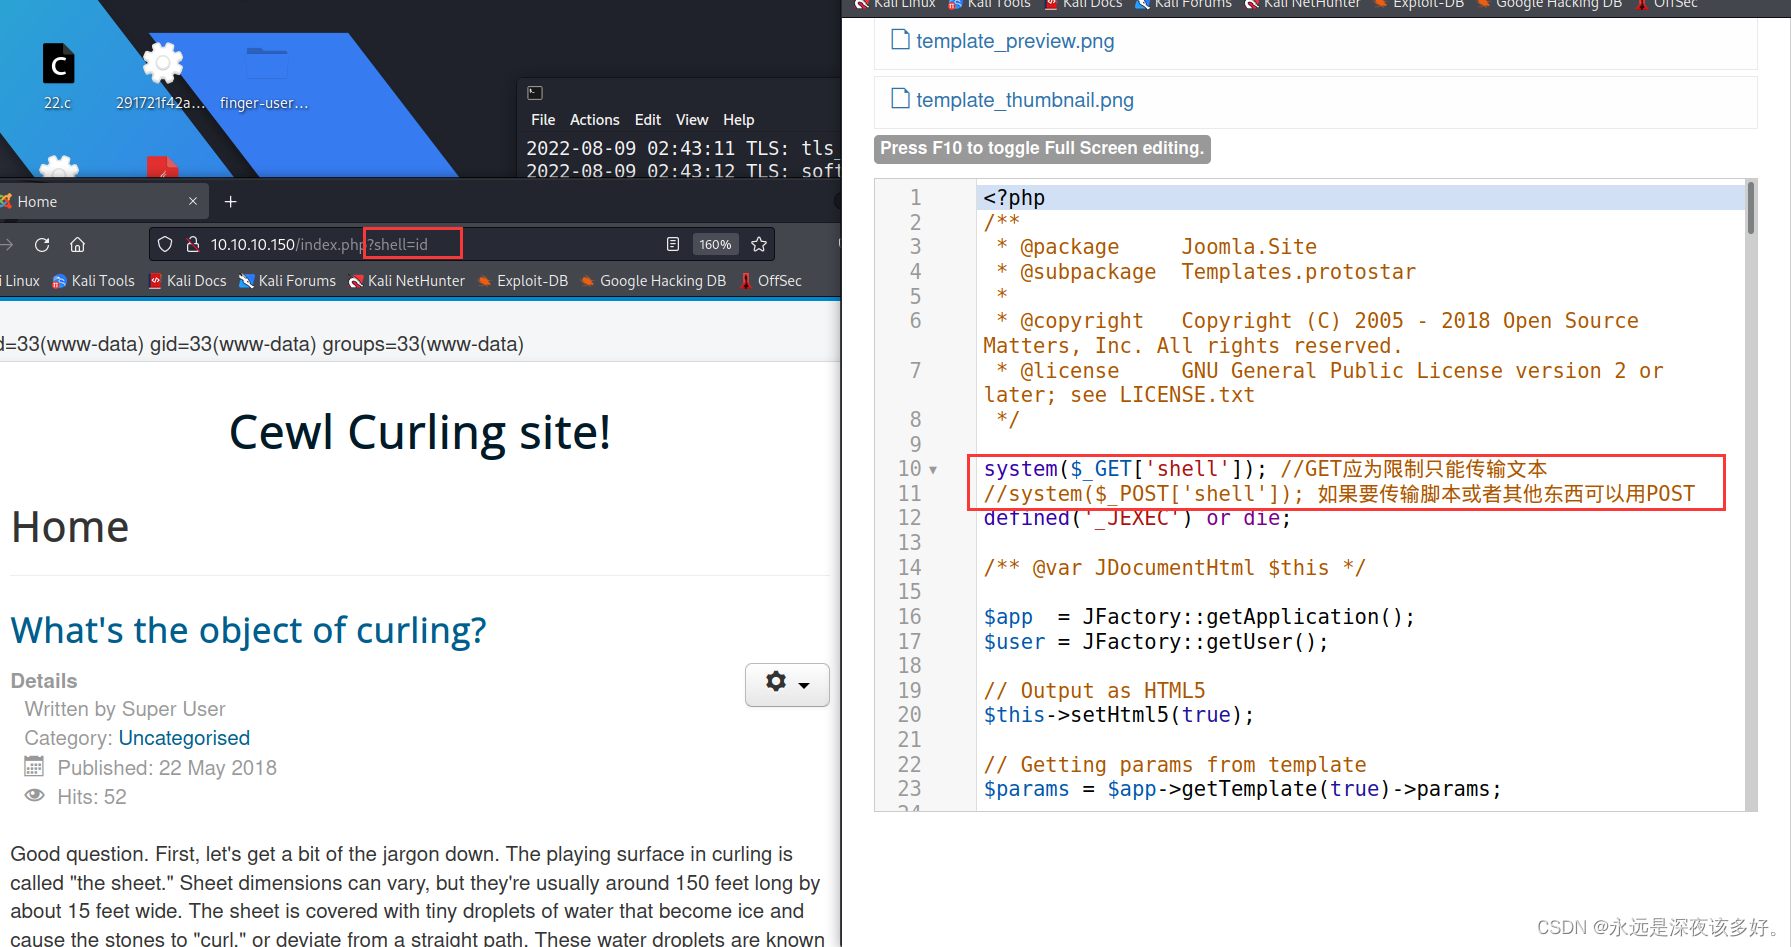Click line number 16 in editor gutter

coord(909,617)
